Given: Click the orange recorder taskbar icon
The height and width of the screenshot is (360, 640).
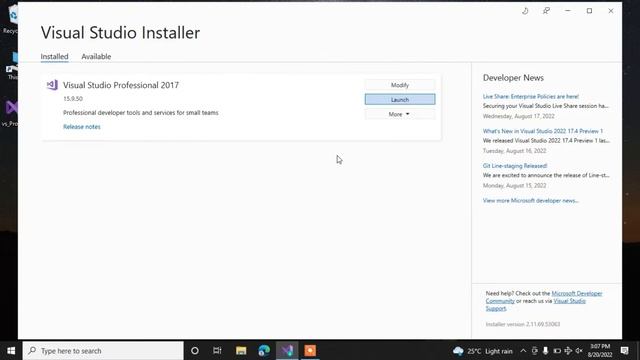Looking at the screenshot, I should coord(310,351).
